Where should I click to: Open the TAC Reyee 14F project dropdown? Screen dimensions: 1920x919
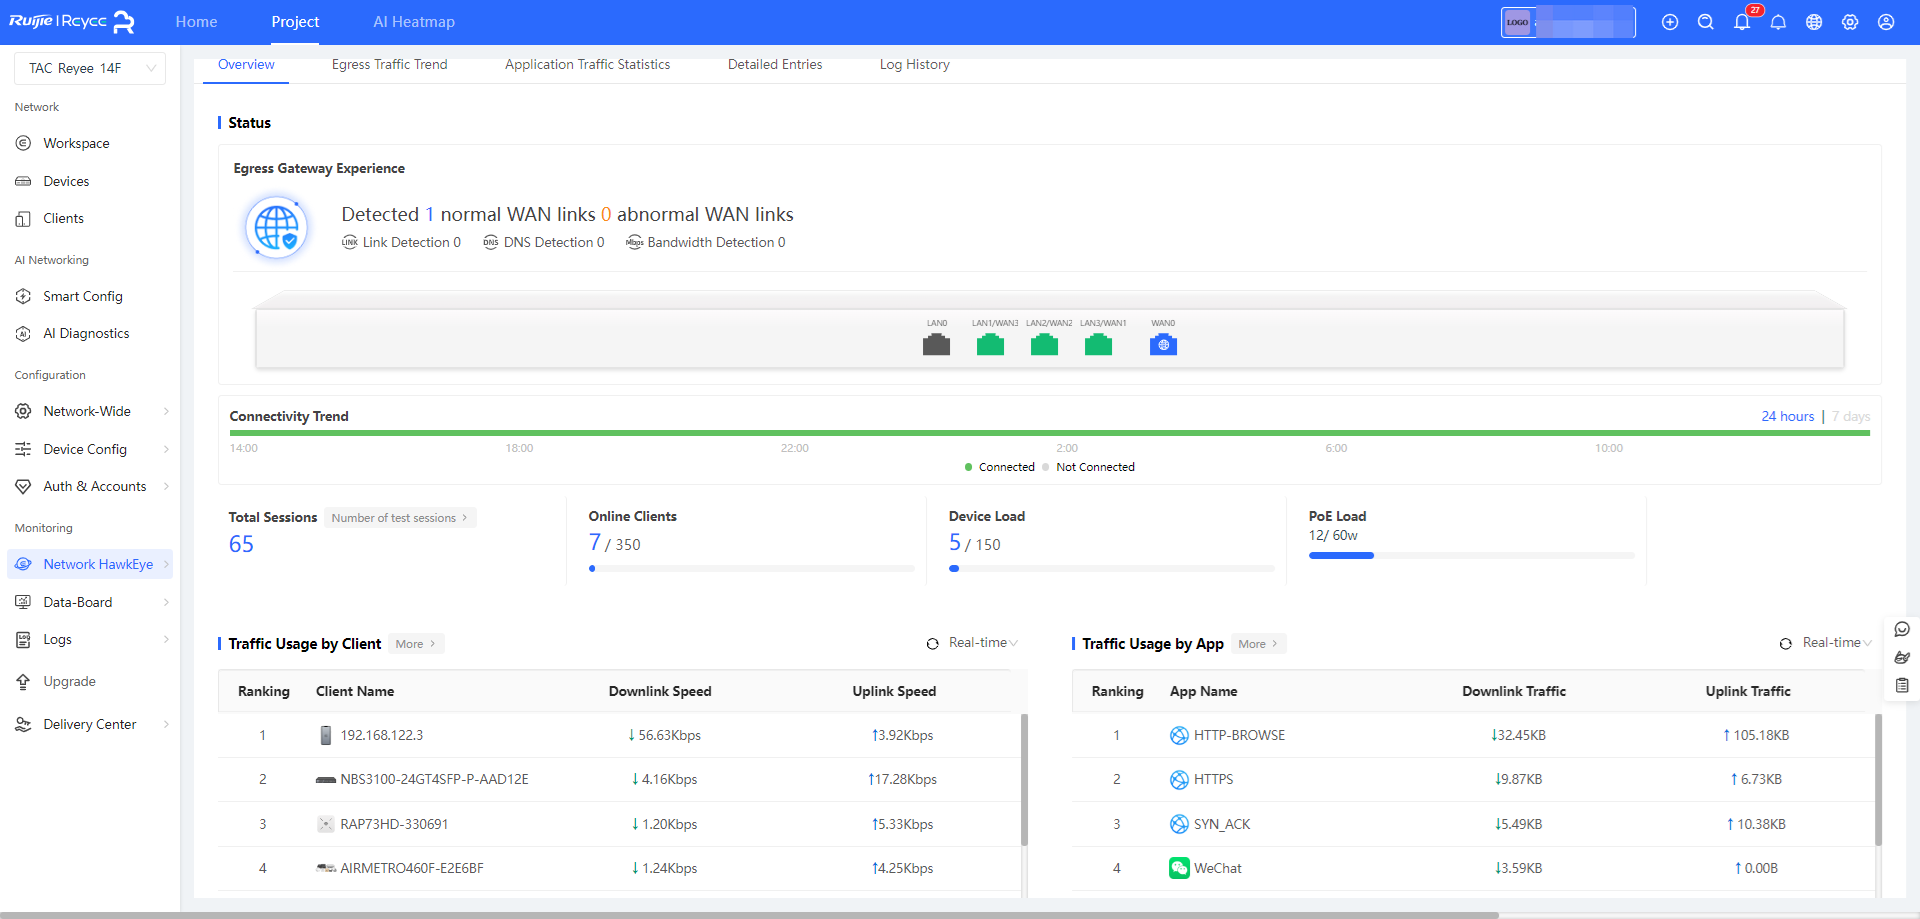click(90, 68)
